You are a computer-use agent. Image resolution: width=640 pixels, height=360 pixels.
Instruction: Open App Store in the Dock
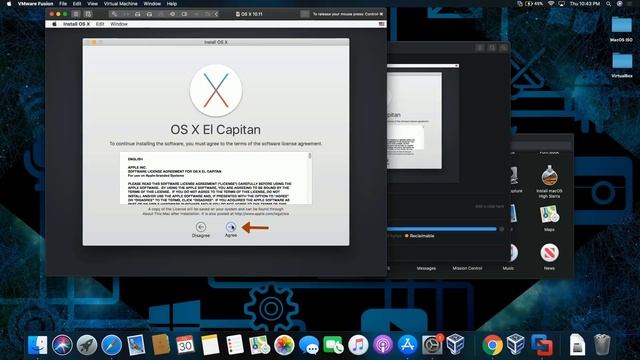pyautogui.click(x=407, y=345)
